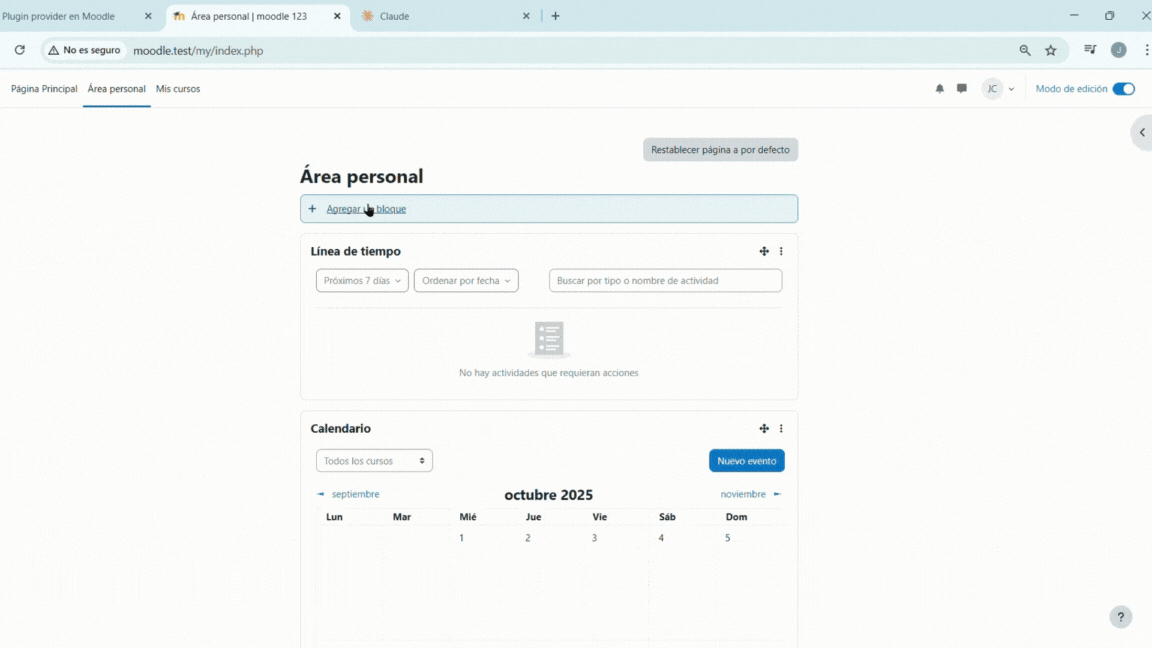This screenshot has width=1152, height=648.
Task: Open the help question mark button
Action: pyautogui.click(x=1120, y=617)
